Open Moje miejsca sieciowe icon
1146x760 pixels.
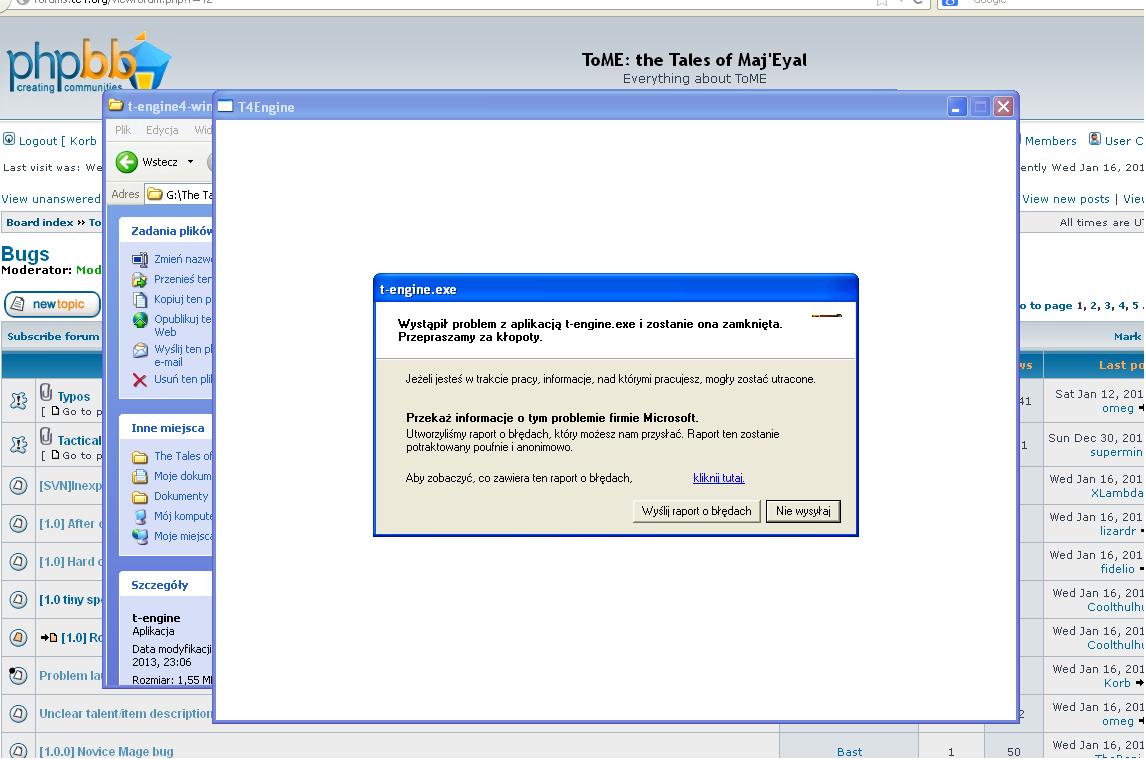point(140,536)
